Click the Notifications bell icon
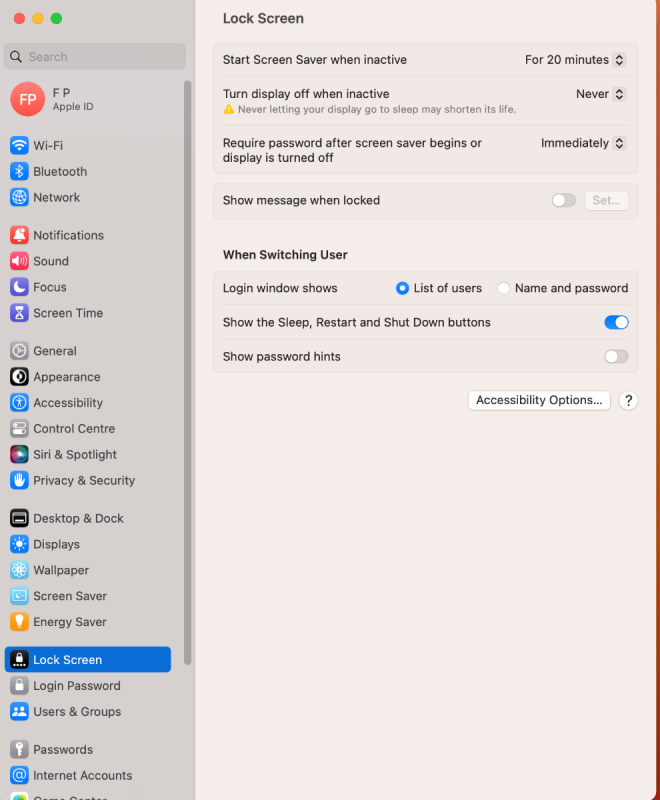 (19, 235)
